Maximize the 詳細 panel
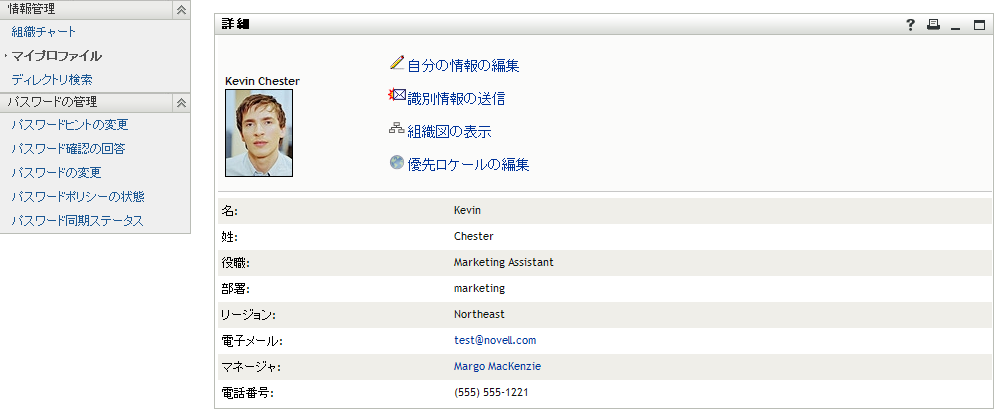Screen dimensions: 998x412 click(x=979, y=25)
